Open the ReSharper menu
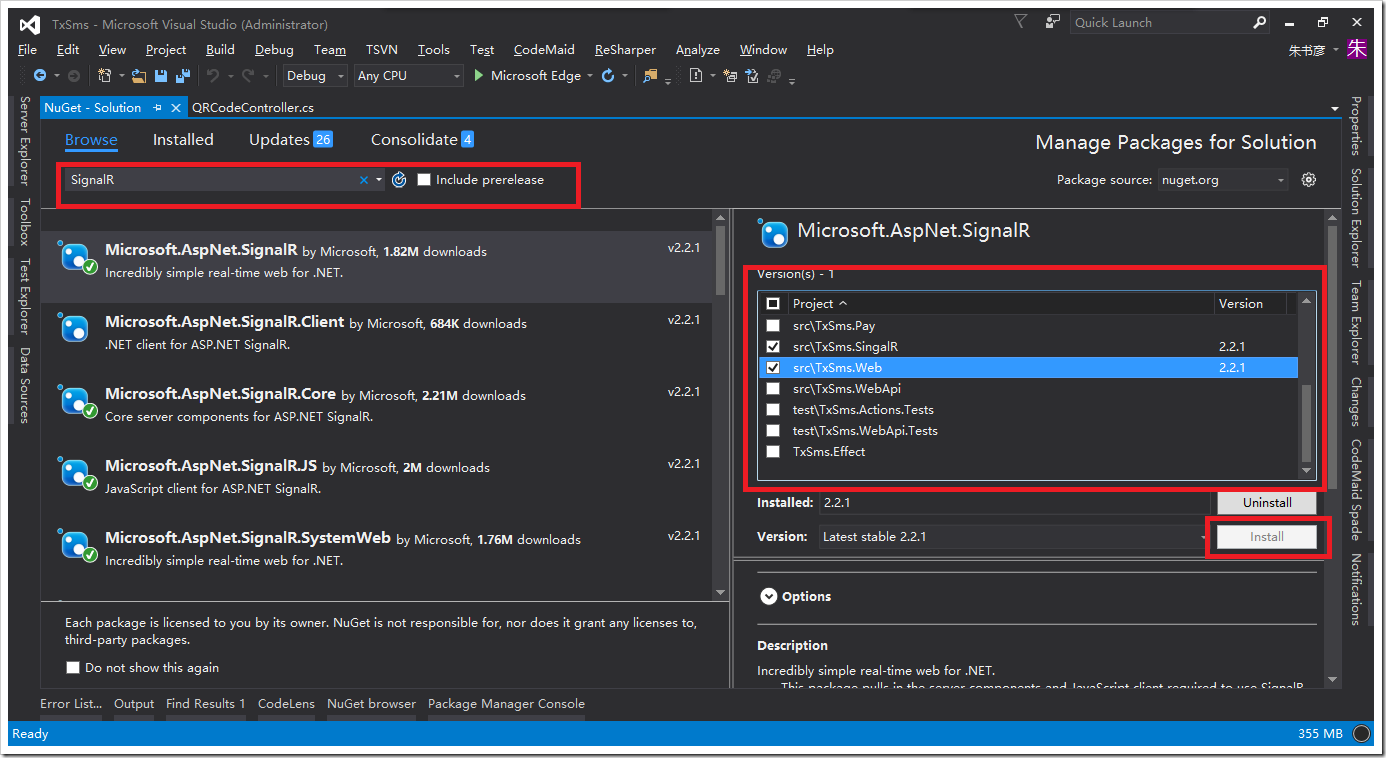The height and width of the screenshot is (758, 1386). pyautogui.click(x=625, y=50)
